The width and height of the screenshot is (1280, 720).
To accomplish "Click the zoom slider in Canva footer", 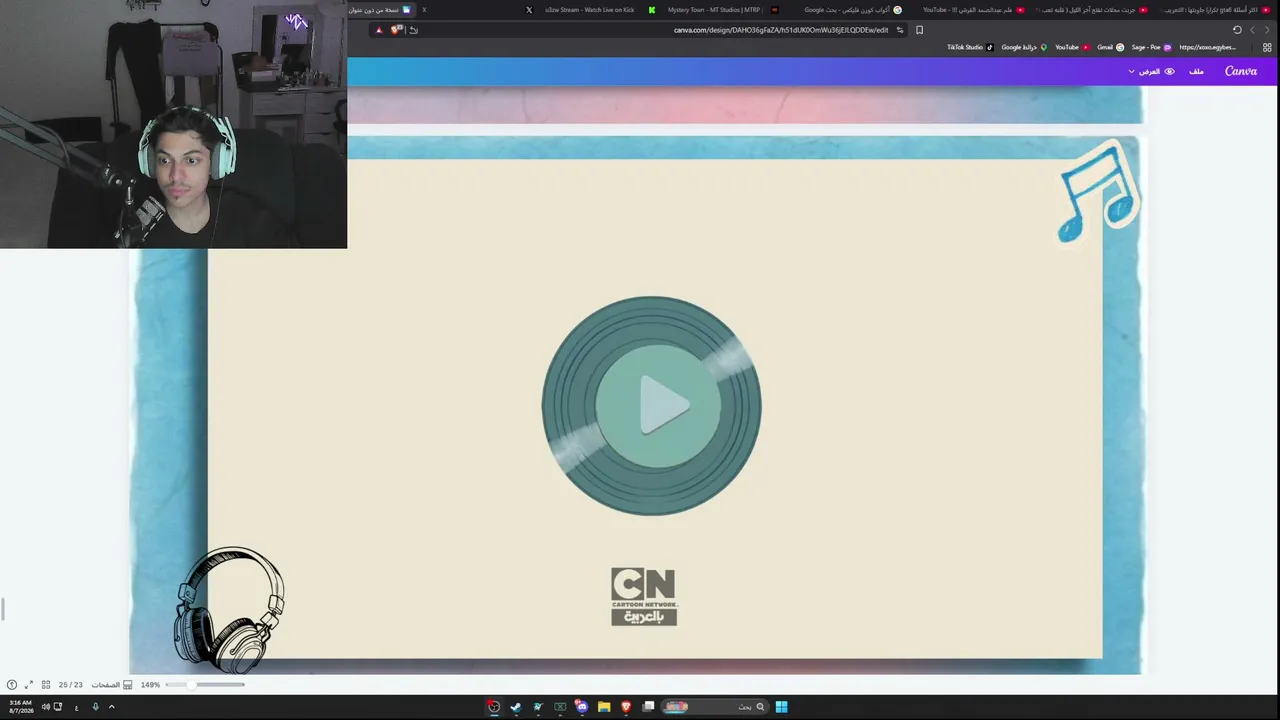I will point(205,685).
